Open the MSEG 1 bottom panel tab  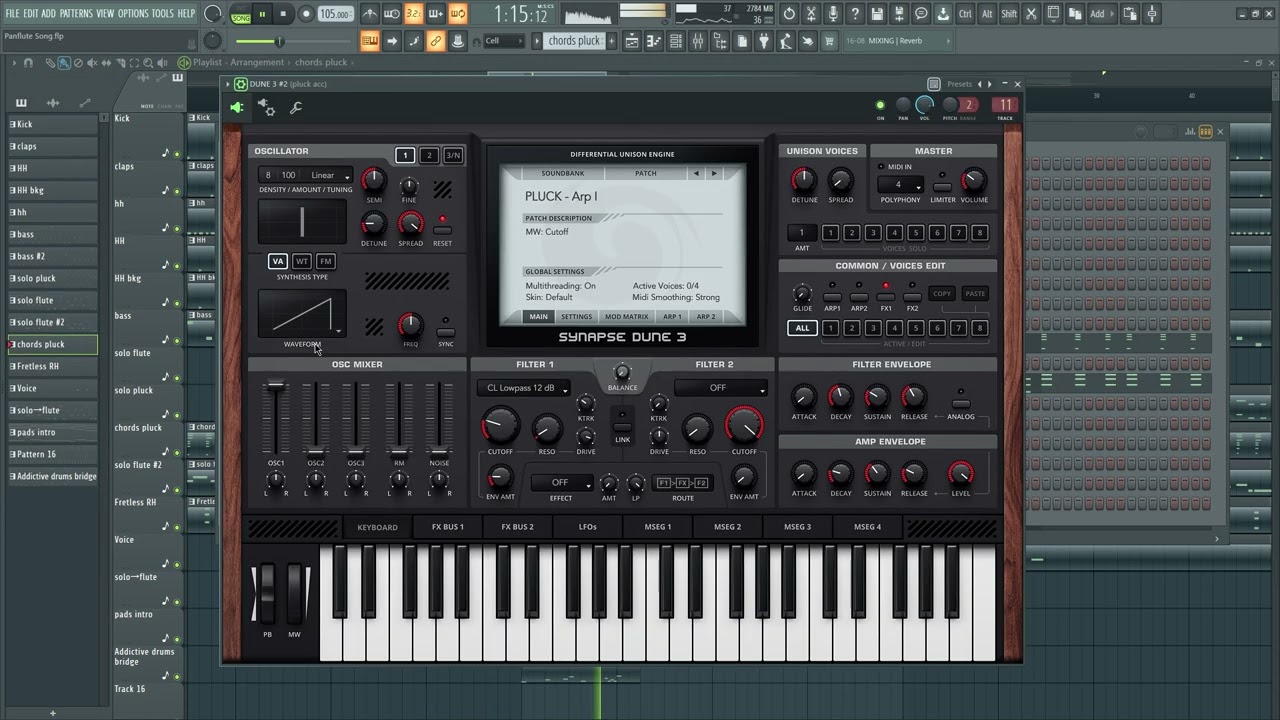657,527
